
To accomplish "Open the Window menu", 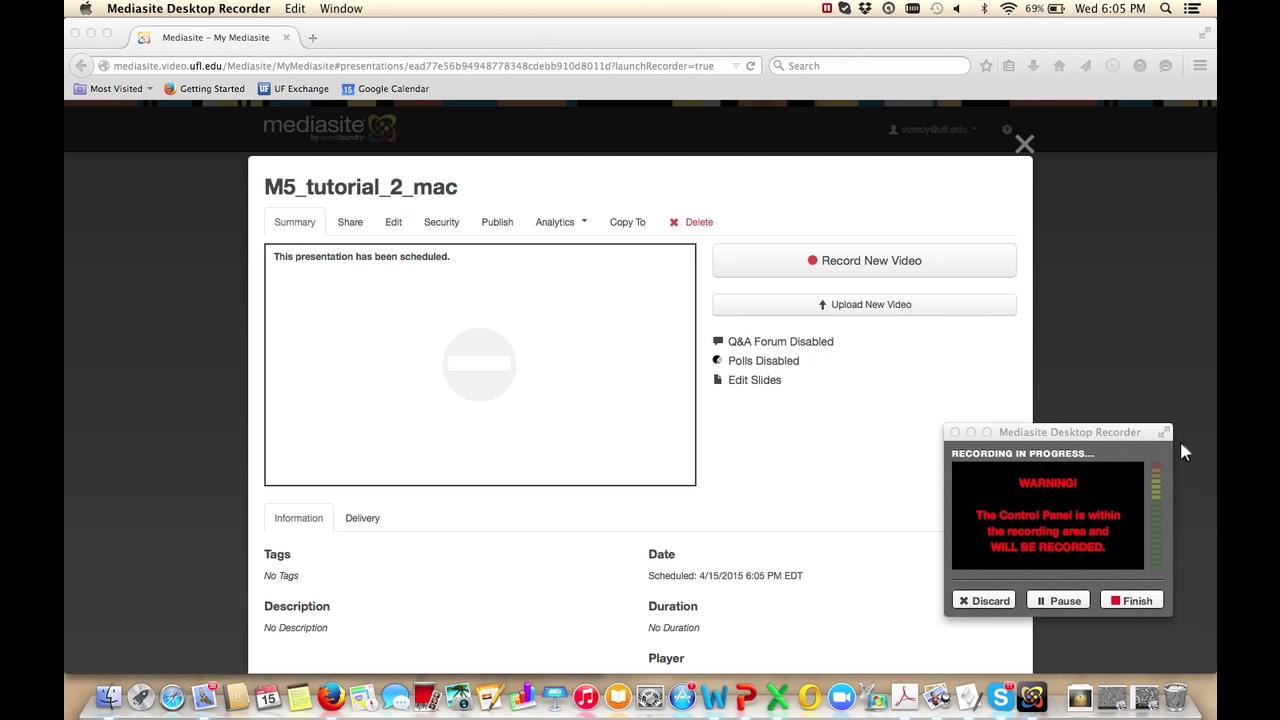I will pos(340,8).
